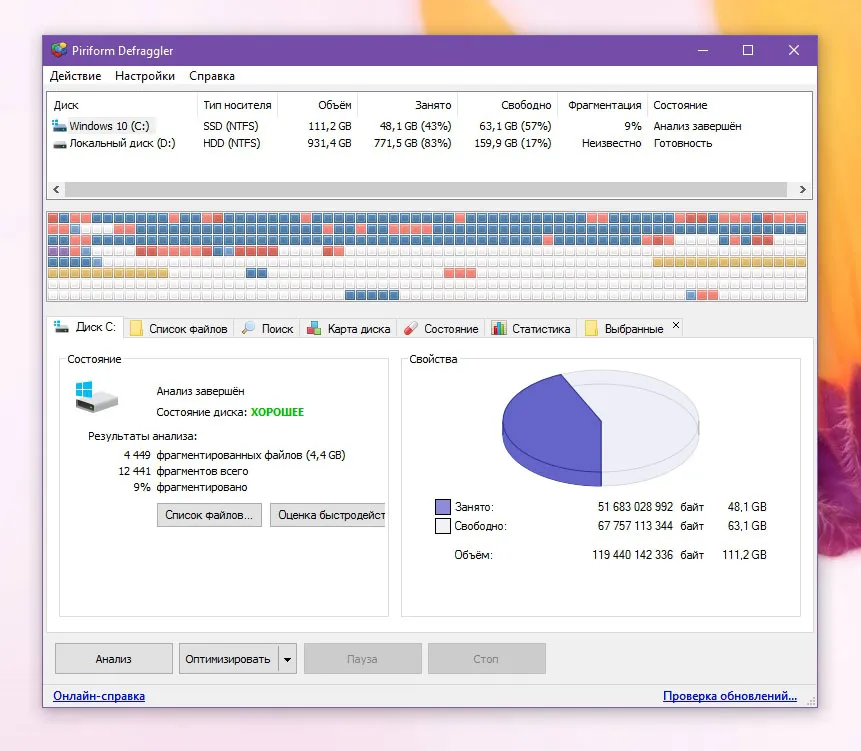The image size is (861, 751).
Task: Click the purple Занято legend swatch
Action: tap(443, 507)
